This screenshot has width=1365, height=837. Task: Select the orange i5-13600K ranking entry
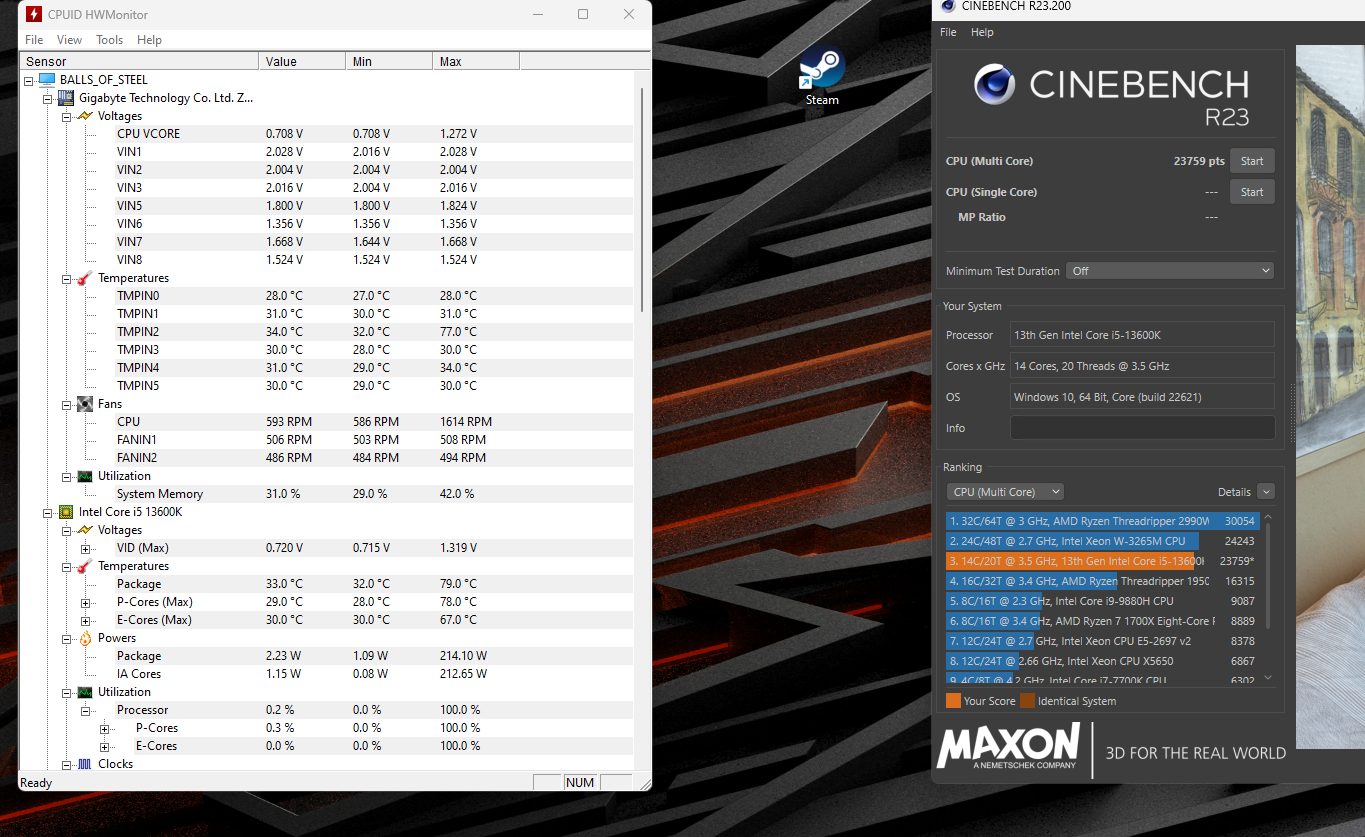pos(1102,561)
